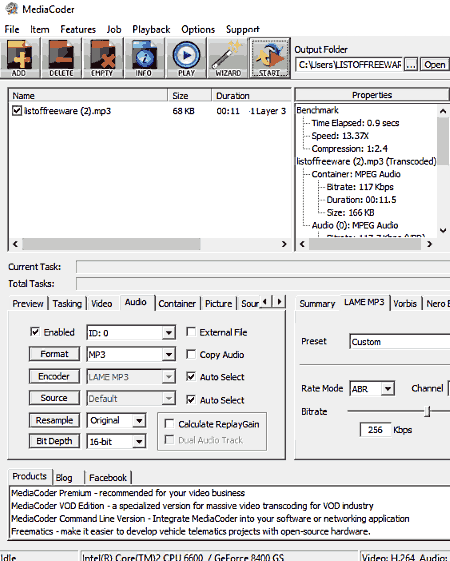
Task: Click the DELETE toolbar icon
Action: click(x=61, y=58)
